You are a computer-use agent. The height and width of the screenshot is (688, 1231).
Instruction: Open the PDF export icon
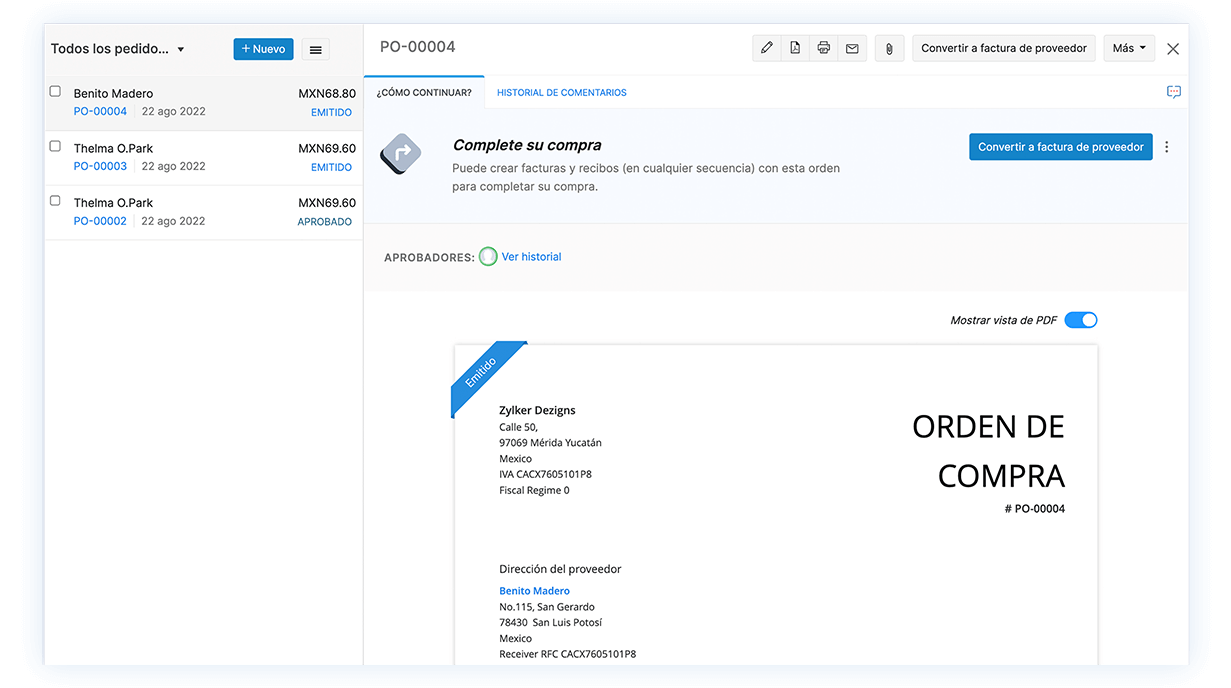click(x=795, y=47)
